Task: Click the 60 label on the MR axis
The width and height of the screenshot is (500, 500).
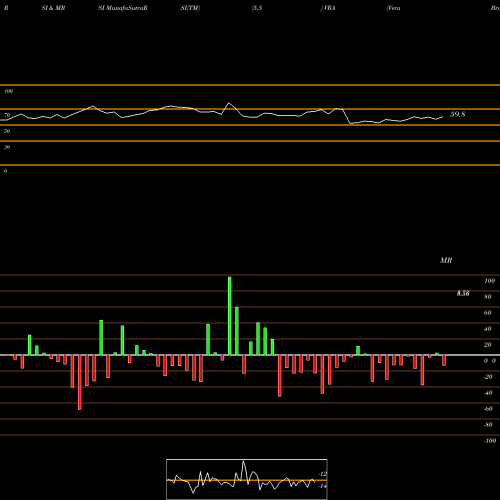Action: tap(488, 313)
